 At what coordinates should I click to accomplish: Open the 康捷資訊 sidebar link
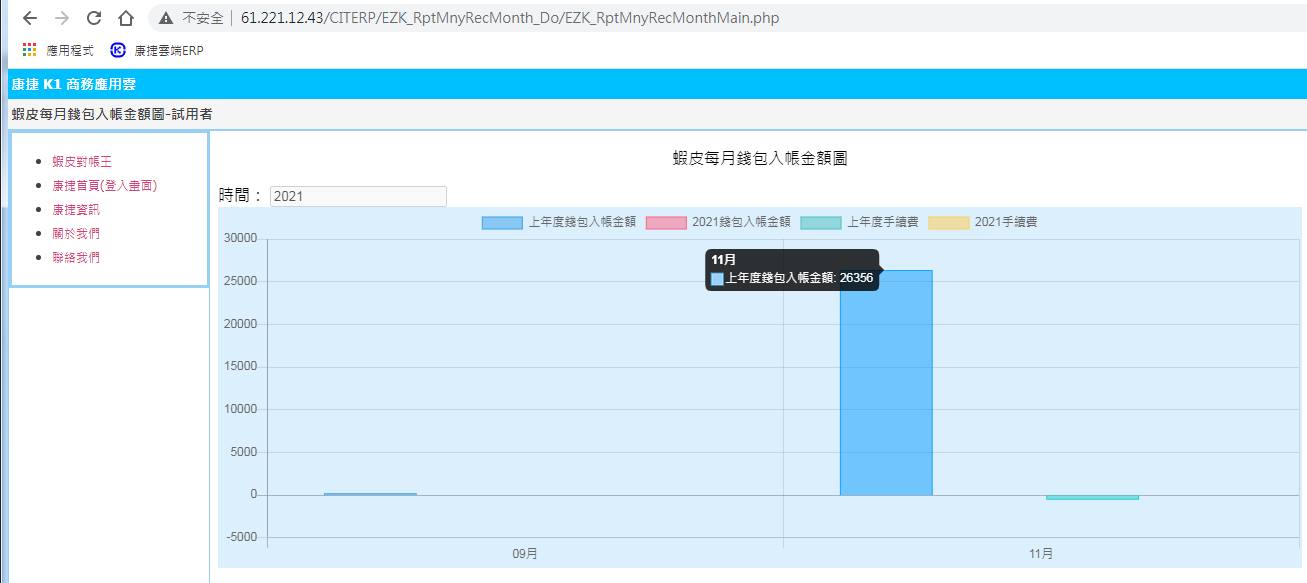(x=76, y=209)
